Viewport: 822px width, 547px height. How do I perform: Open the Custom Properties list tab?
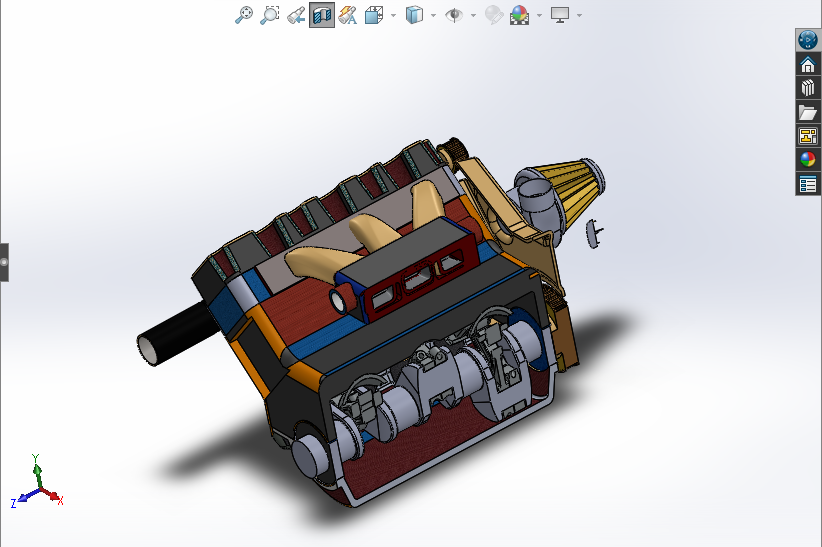click(x=808, y=184)
